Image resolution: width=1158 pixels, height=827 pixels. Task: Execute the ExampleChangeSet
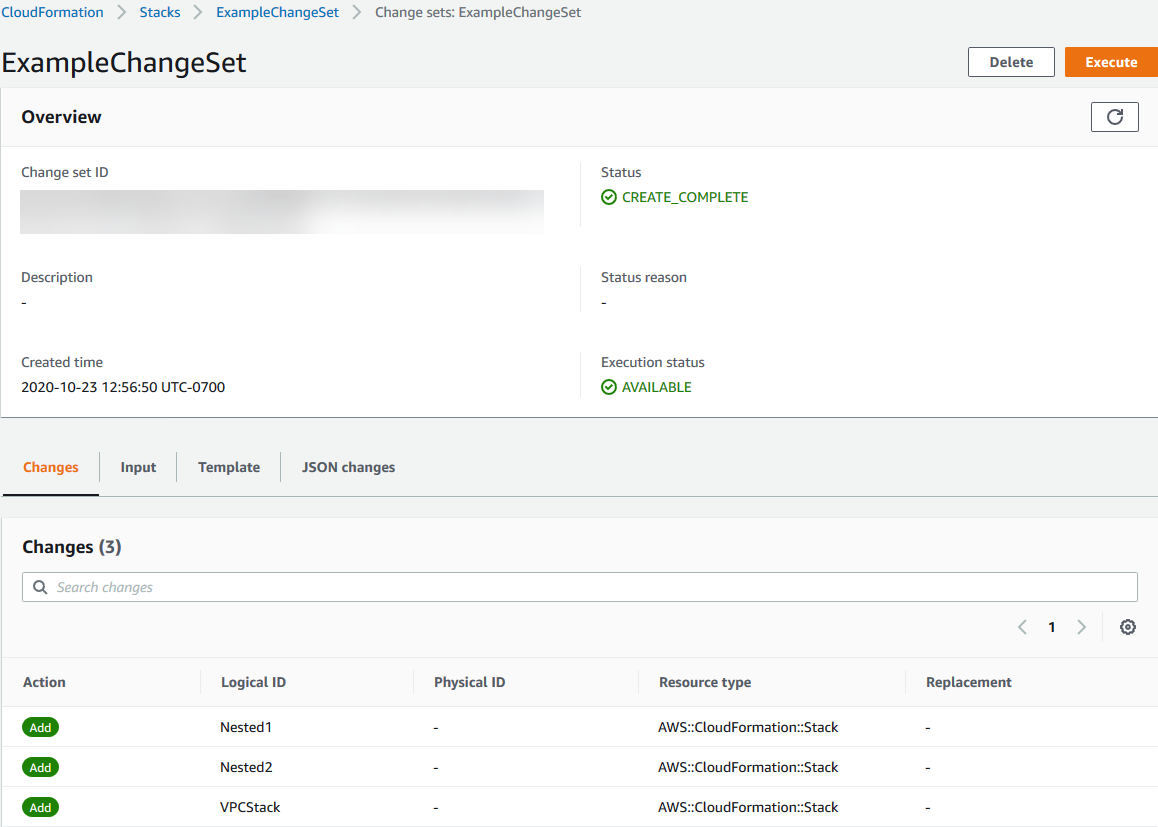click(x=1111, y=62)
